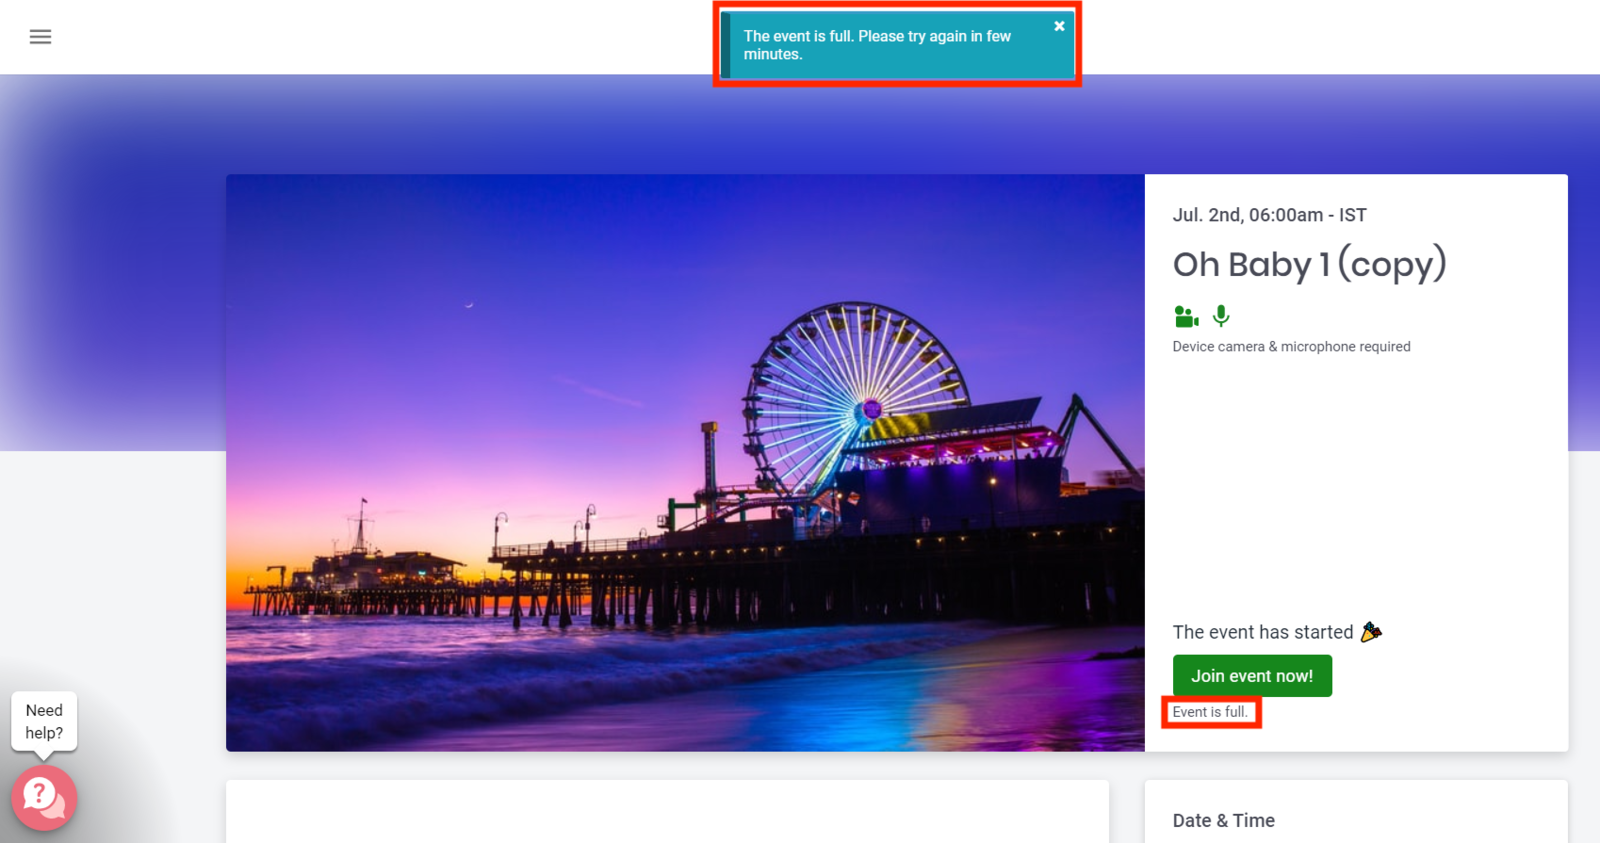Click the Event is full. status text
Screen dimensions: 1600x843
(1211, 712)
